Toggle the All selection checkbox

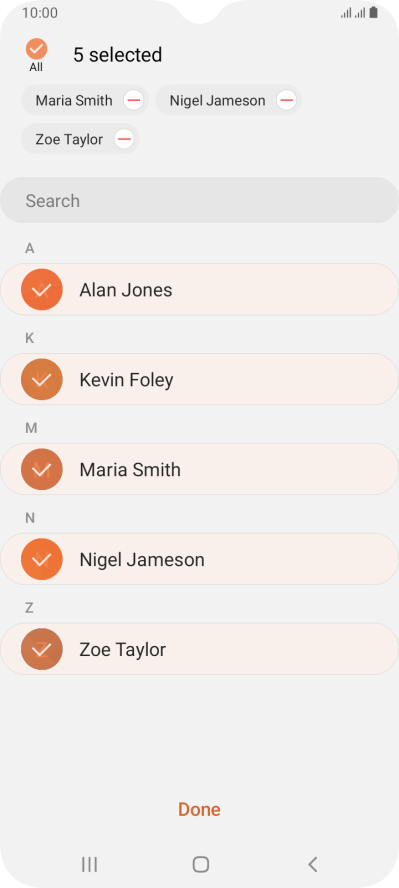point(36,50)
